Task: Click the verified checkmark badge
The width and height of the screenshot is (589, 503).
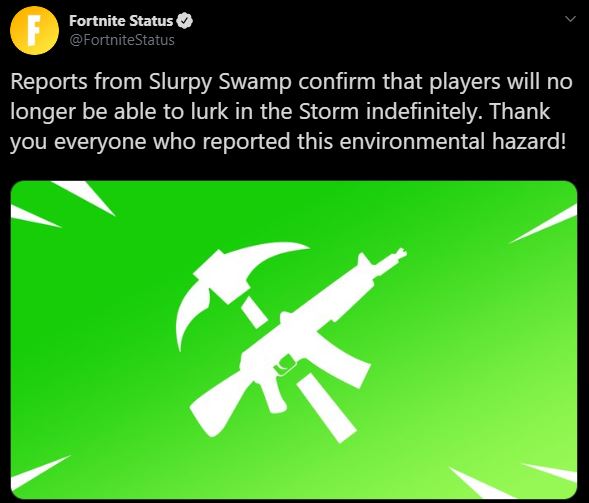Action: (x=184, y=21)
